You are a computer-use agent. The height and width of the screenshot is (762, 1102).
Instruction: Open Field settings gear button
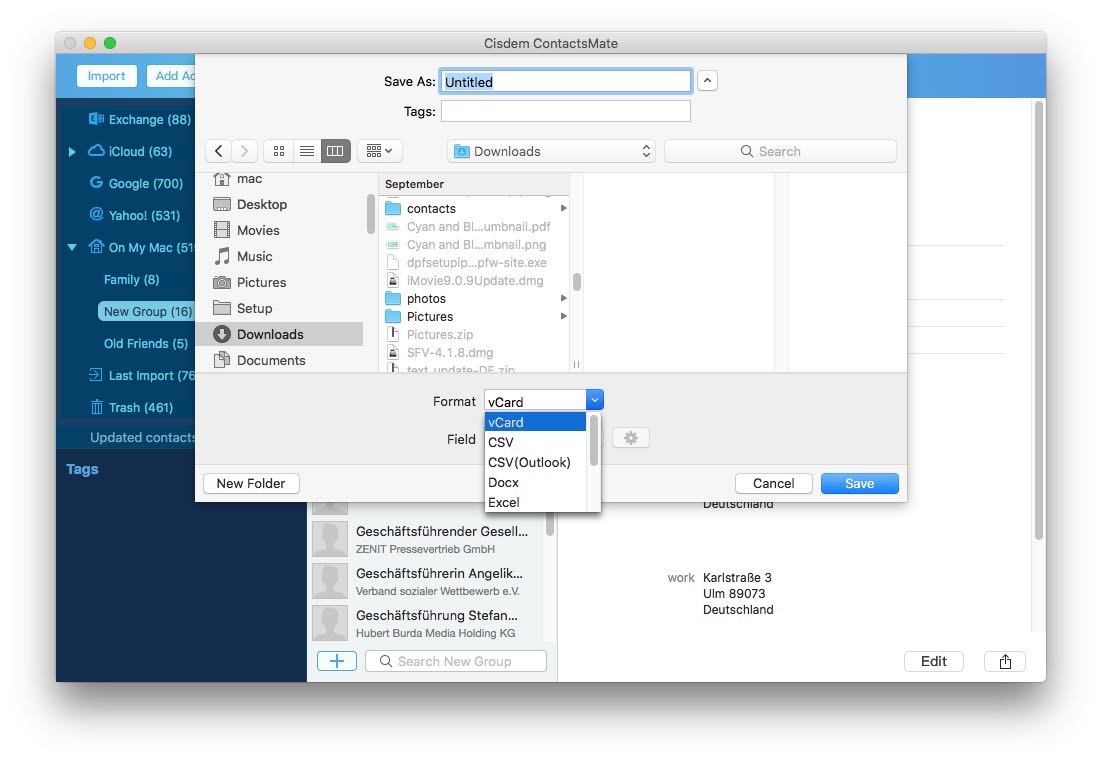[x=631, y=438]
